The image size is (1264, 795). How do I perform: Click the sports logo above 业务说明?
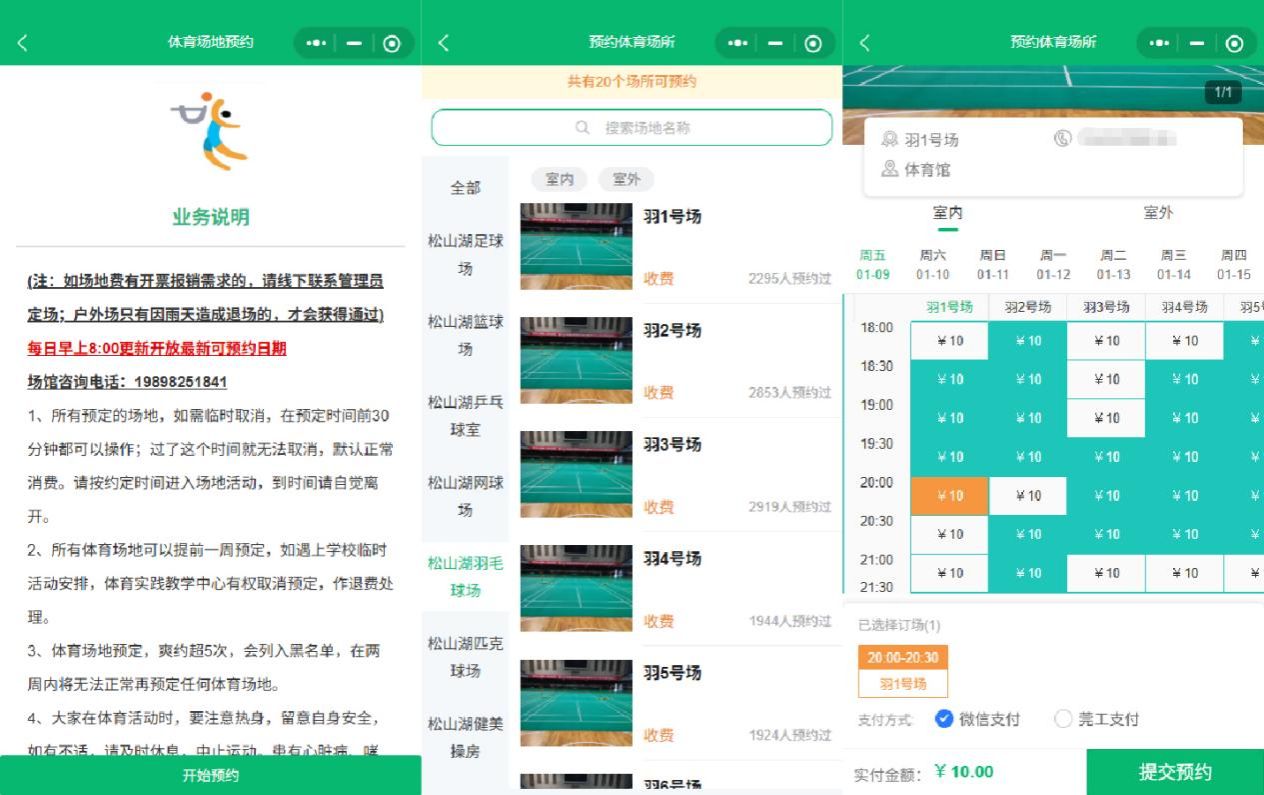click(x=210, y=130)
